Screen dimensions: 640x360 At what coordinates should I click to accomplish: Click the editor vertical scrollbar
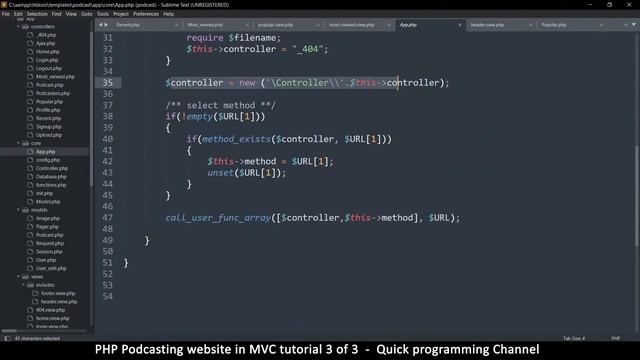[636, 196]
